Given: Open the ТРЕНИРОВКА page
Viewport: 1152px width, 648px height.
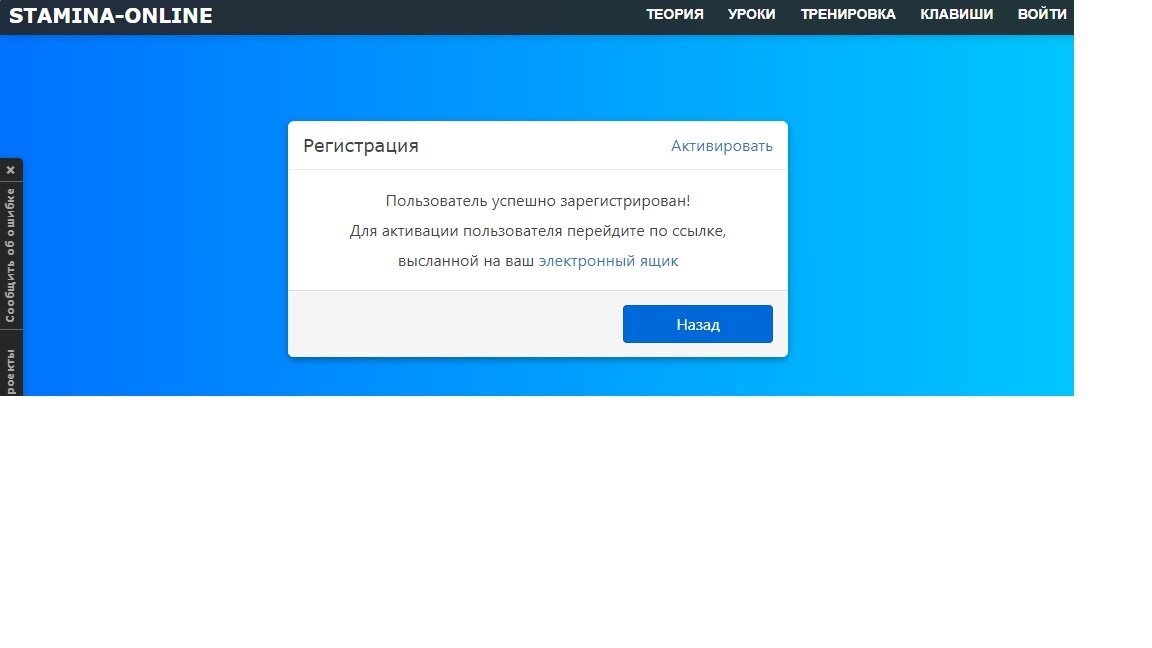Looking at the screenshot, I should tap(848, 15).
